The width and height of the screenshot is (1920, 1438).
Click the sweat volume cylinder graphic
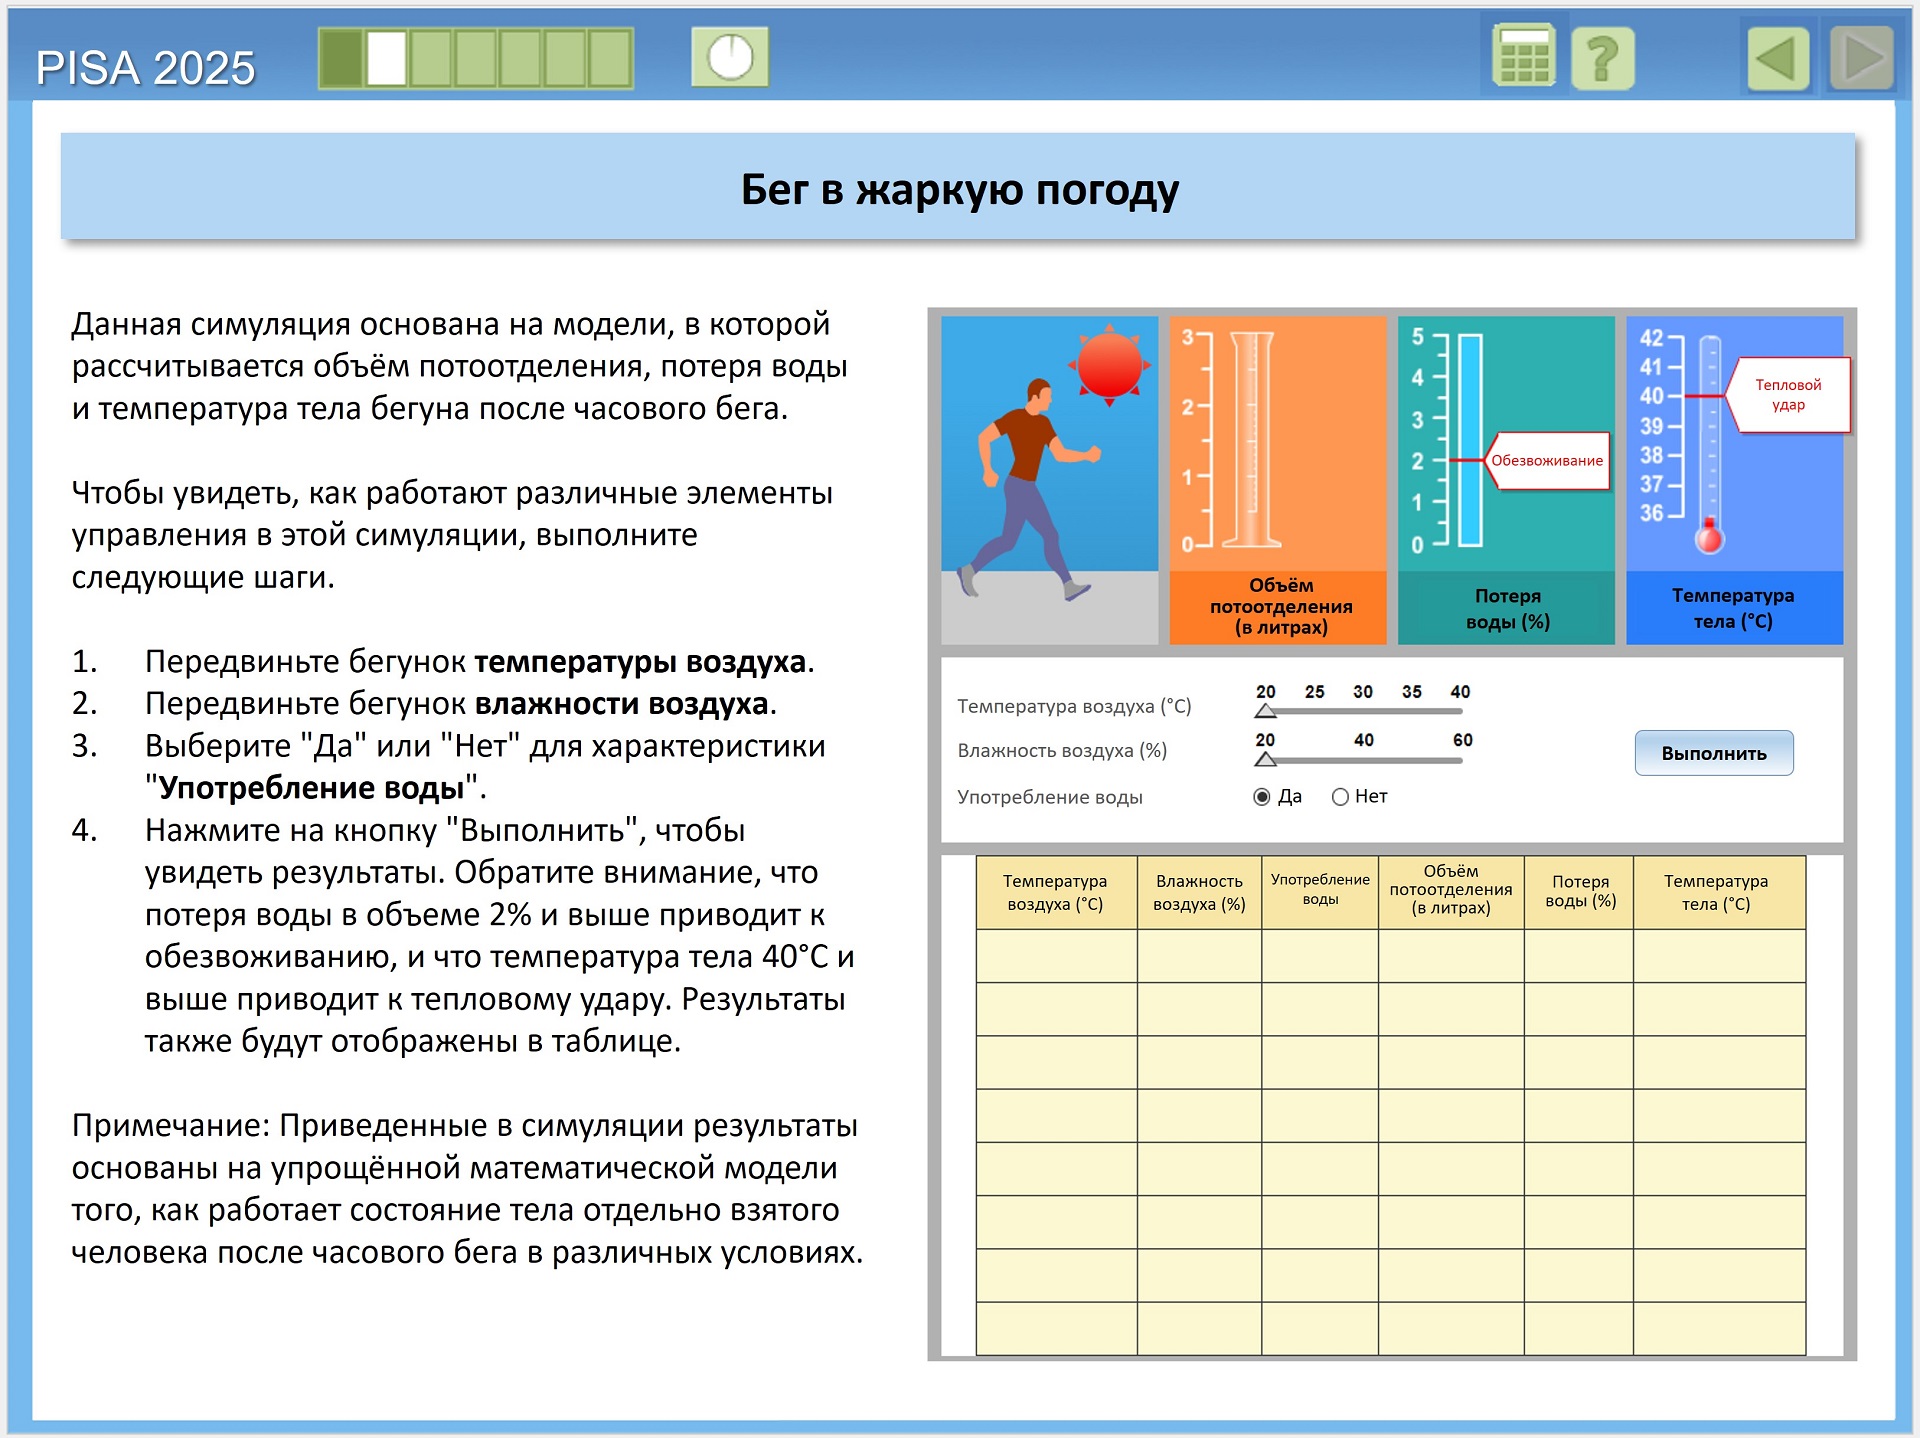tap(1251, 440)
